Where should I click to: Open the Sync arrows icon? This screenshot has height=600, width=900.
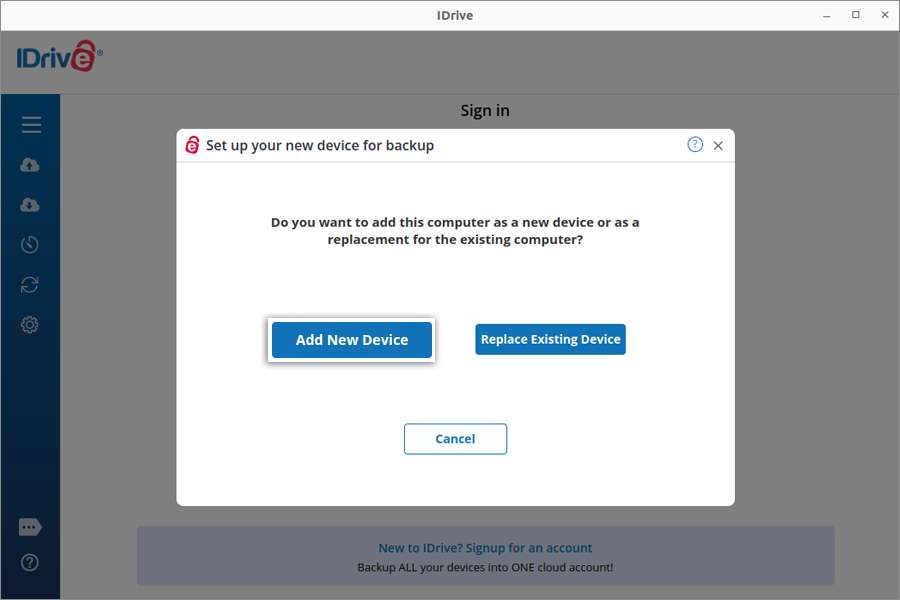pyautogui.click(x=30, y=285)
